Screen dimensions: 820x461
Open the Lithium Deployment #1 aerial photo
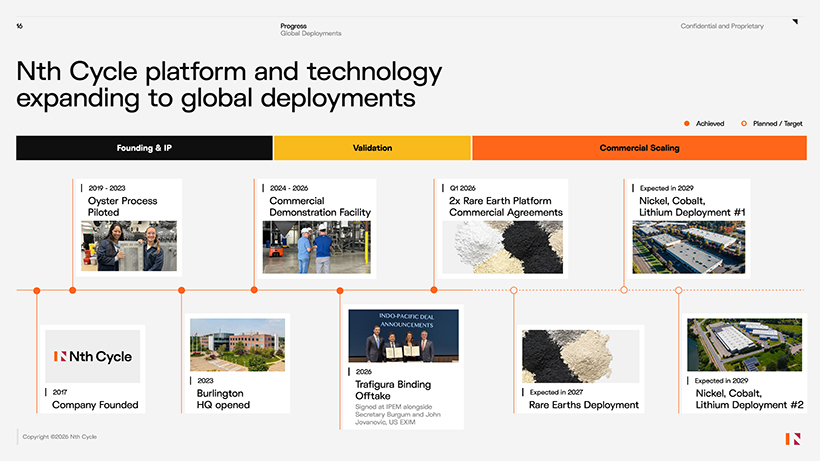click(689, 247)
